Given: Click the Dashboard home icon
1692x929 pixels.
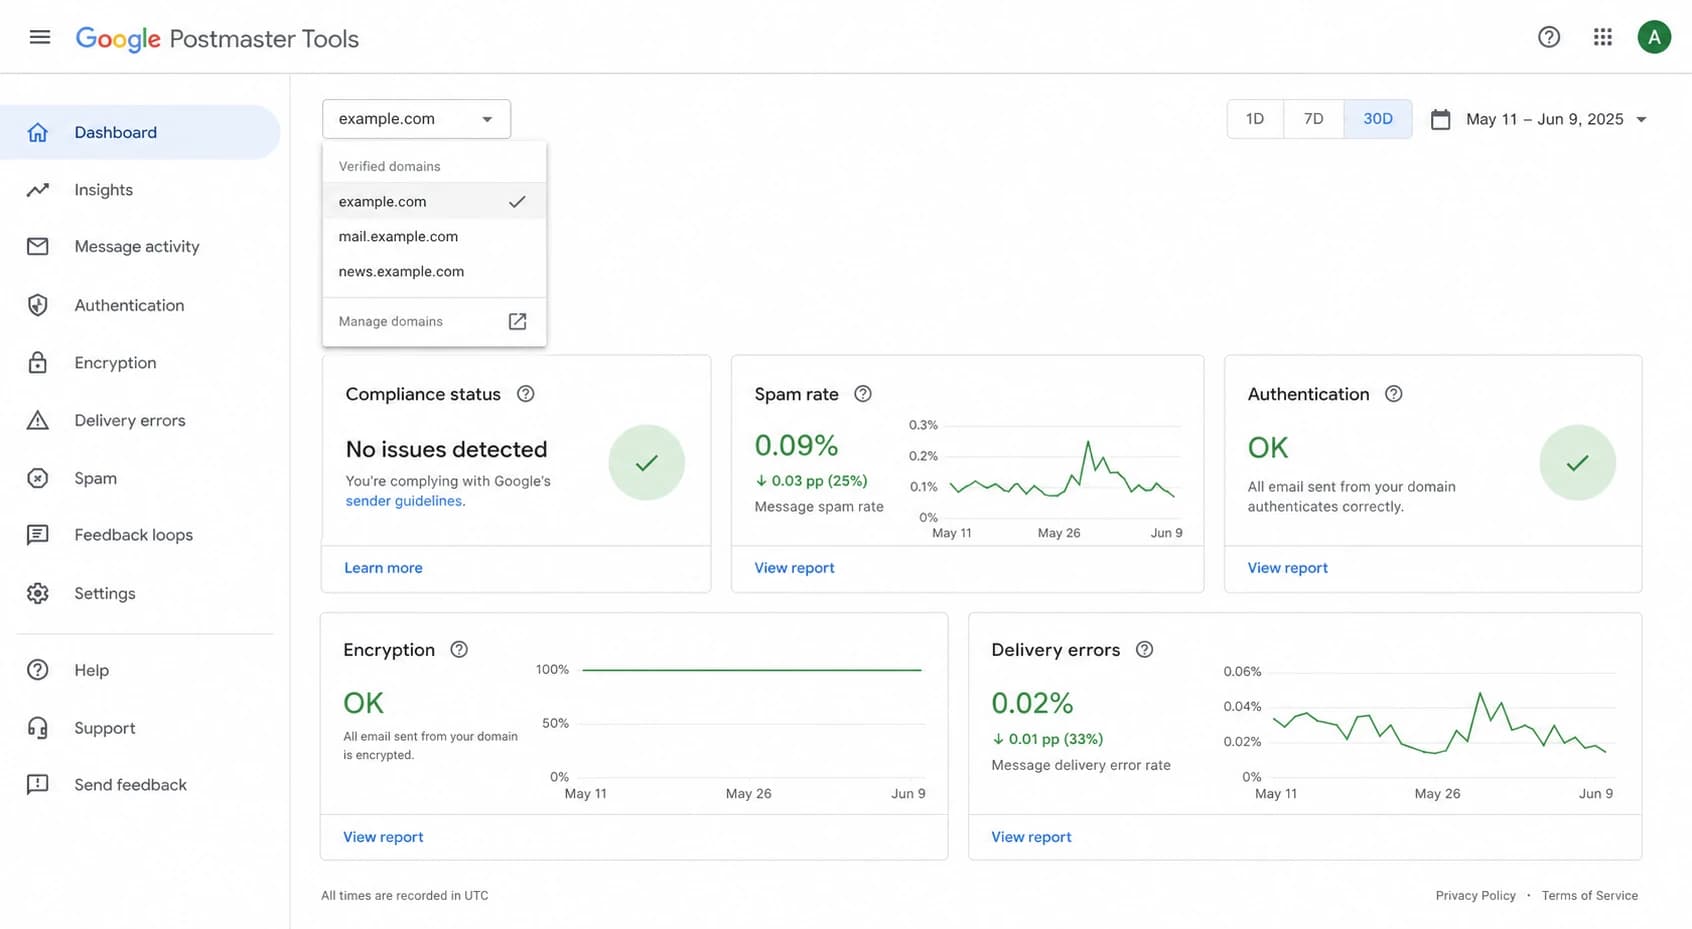Looking at the screenshot, I should pyautogui.click(x=38, y=132).
